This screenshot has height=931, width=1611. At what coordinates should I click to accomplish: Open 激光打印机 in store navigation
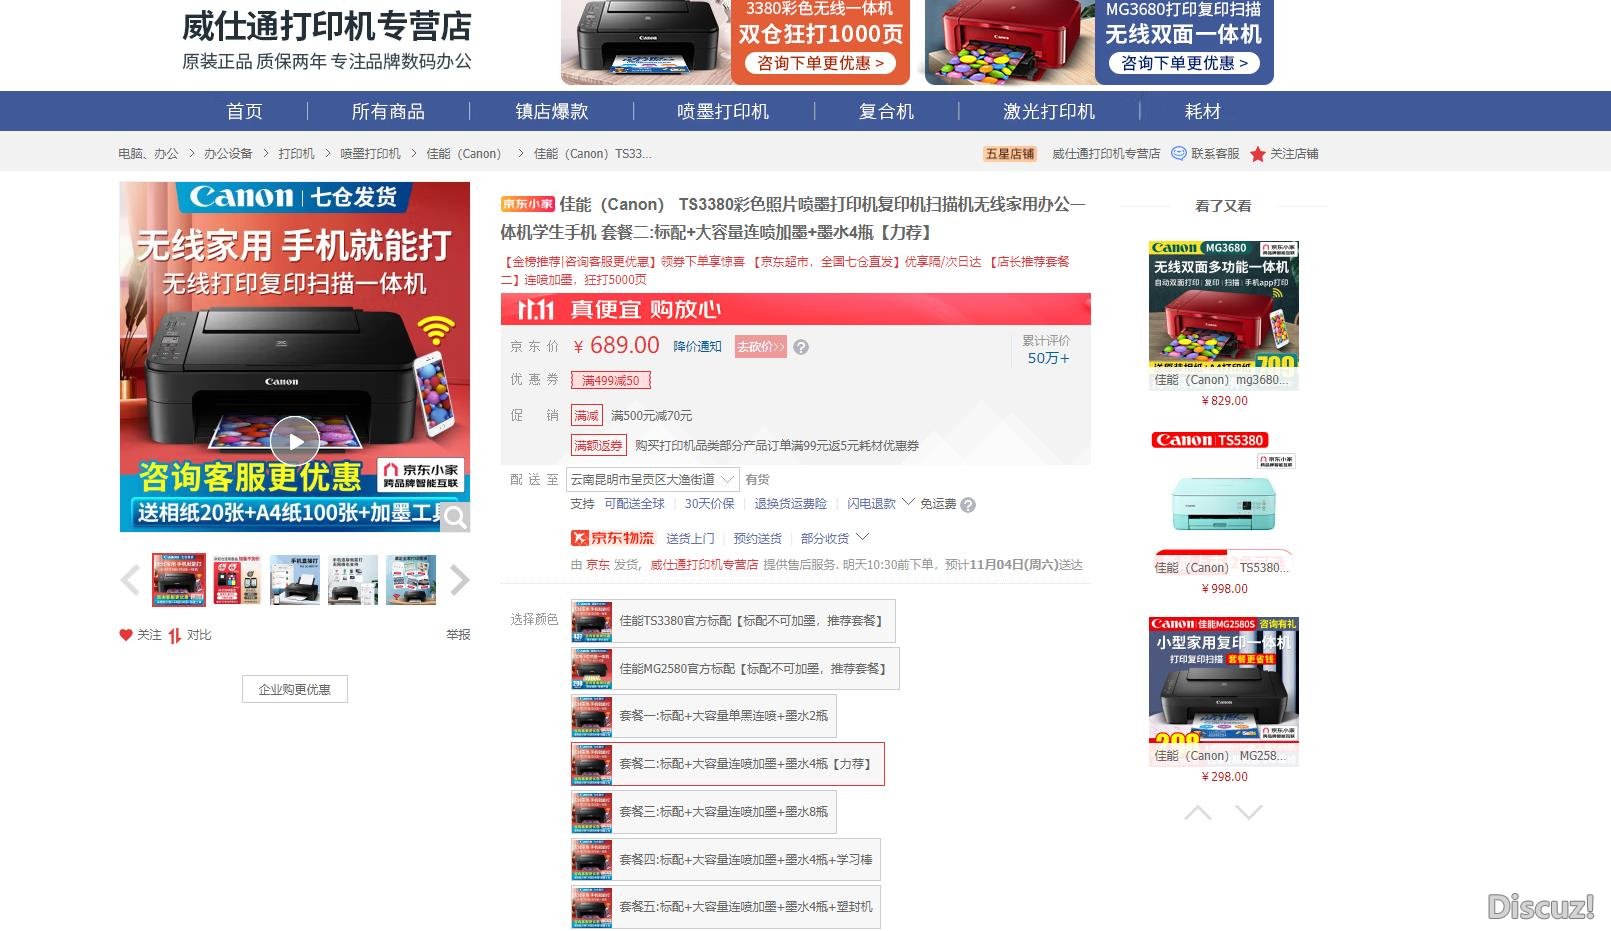click(1049, 111)
